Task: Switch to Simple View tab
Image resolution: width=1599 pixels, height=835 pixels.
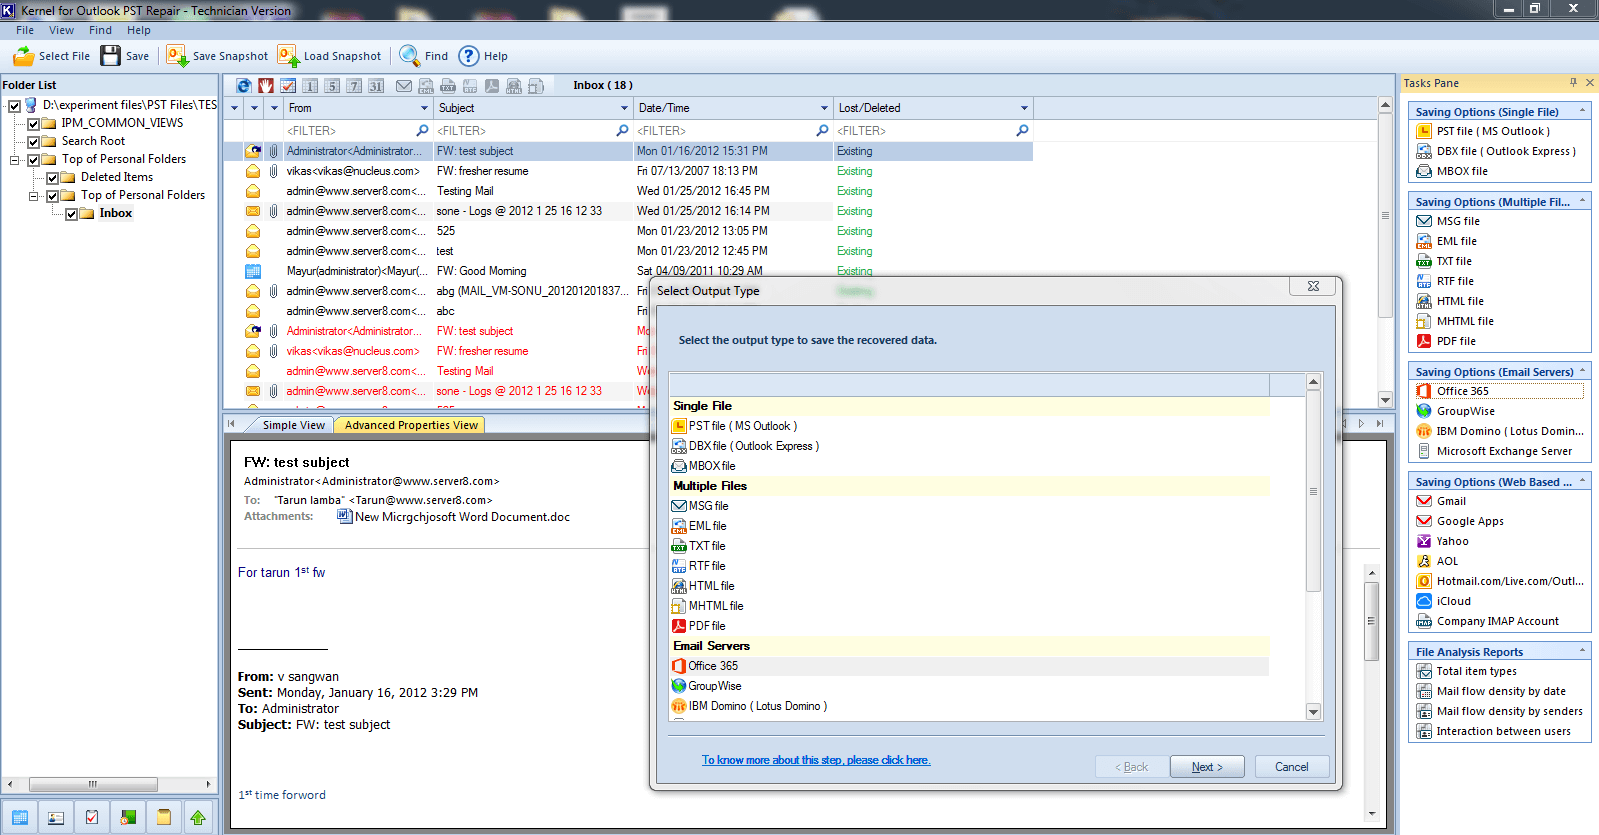Action: coord(293,425)
